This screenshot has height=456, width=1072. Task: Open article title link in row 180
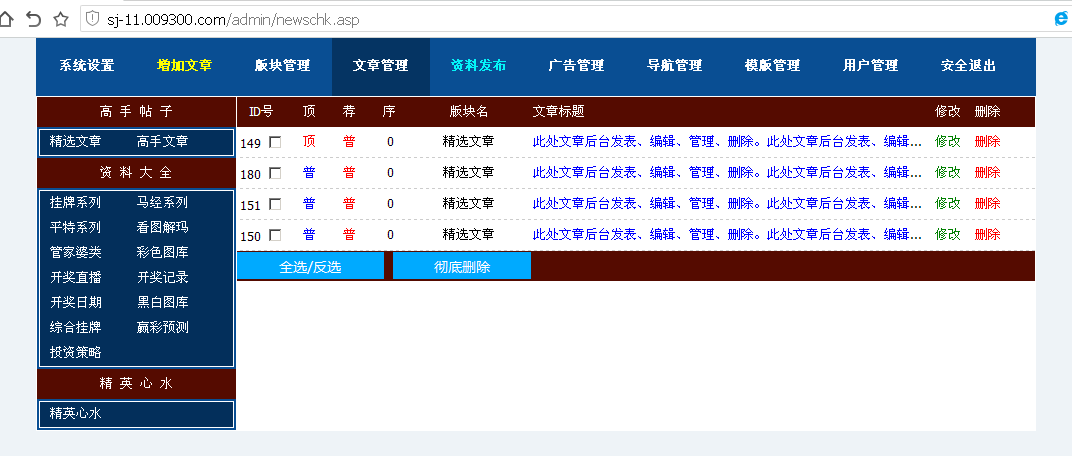(x=727, y=172)
